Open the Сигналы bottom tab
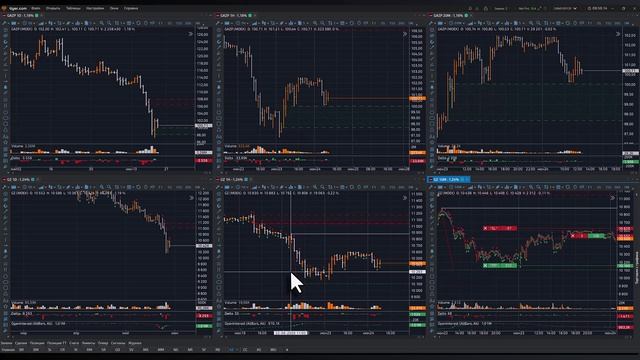This screenshot has height=360, width=640. [x=118, y=343]
